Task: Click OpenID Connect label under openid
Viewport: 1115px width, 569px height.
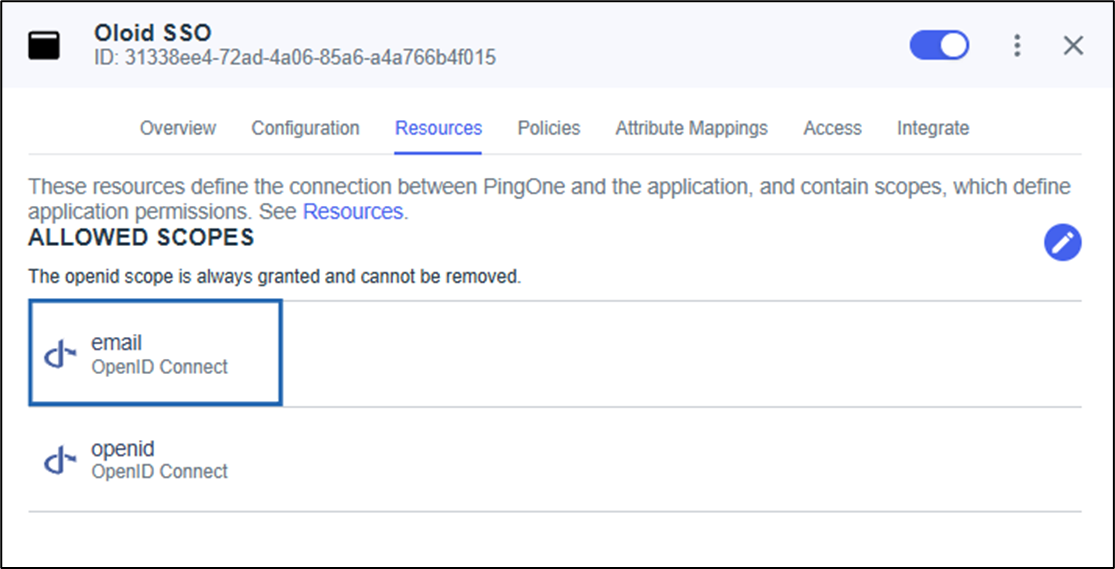Action: click(x=159, y=472)
